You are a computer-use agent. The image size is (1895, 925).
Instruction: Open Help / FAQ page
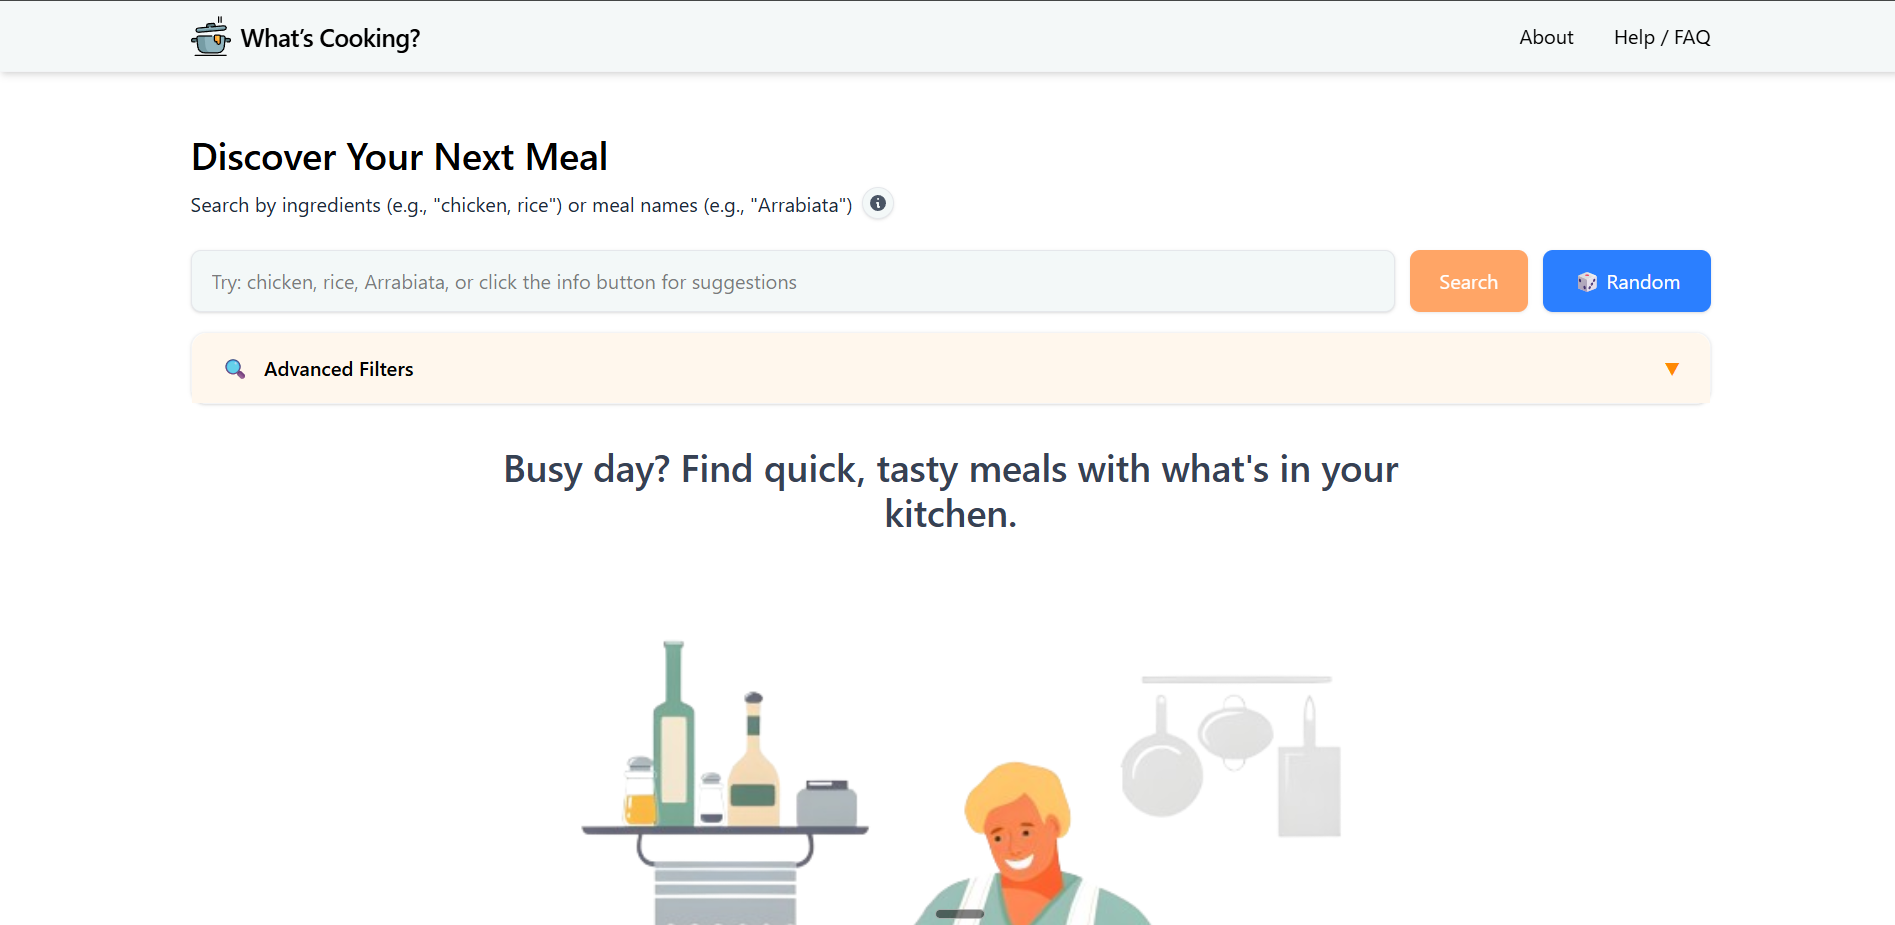coord(1662,37)
